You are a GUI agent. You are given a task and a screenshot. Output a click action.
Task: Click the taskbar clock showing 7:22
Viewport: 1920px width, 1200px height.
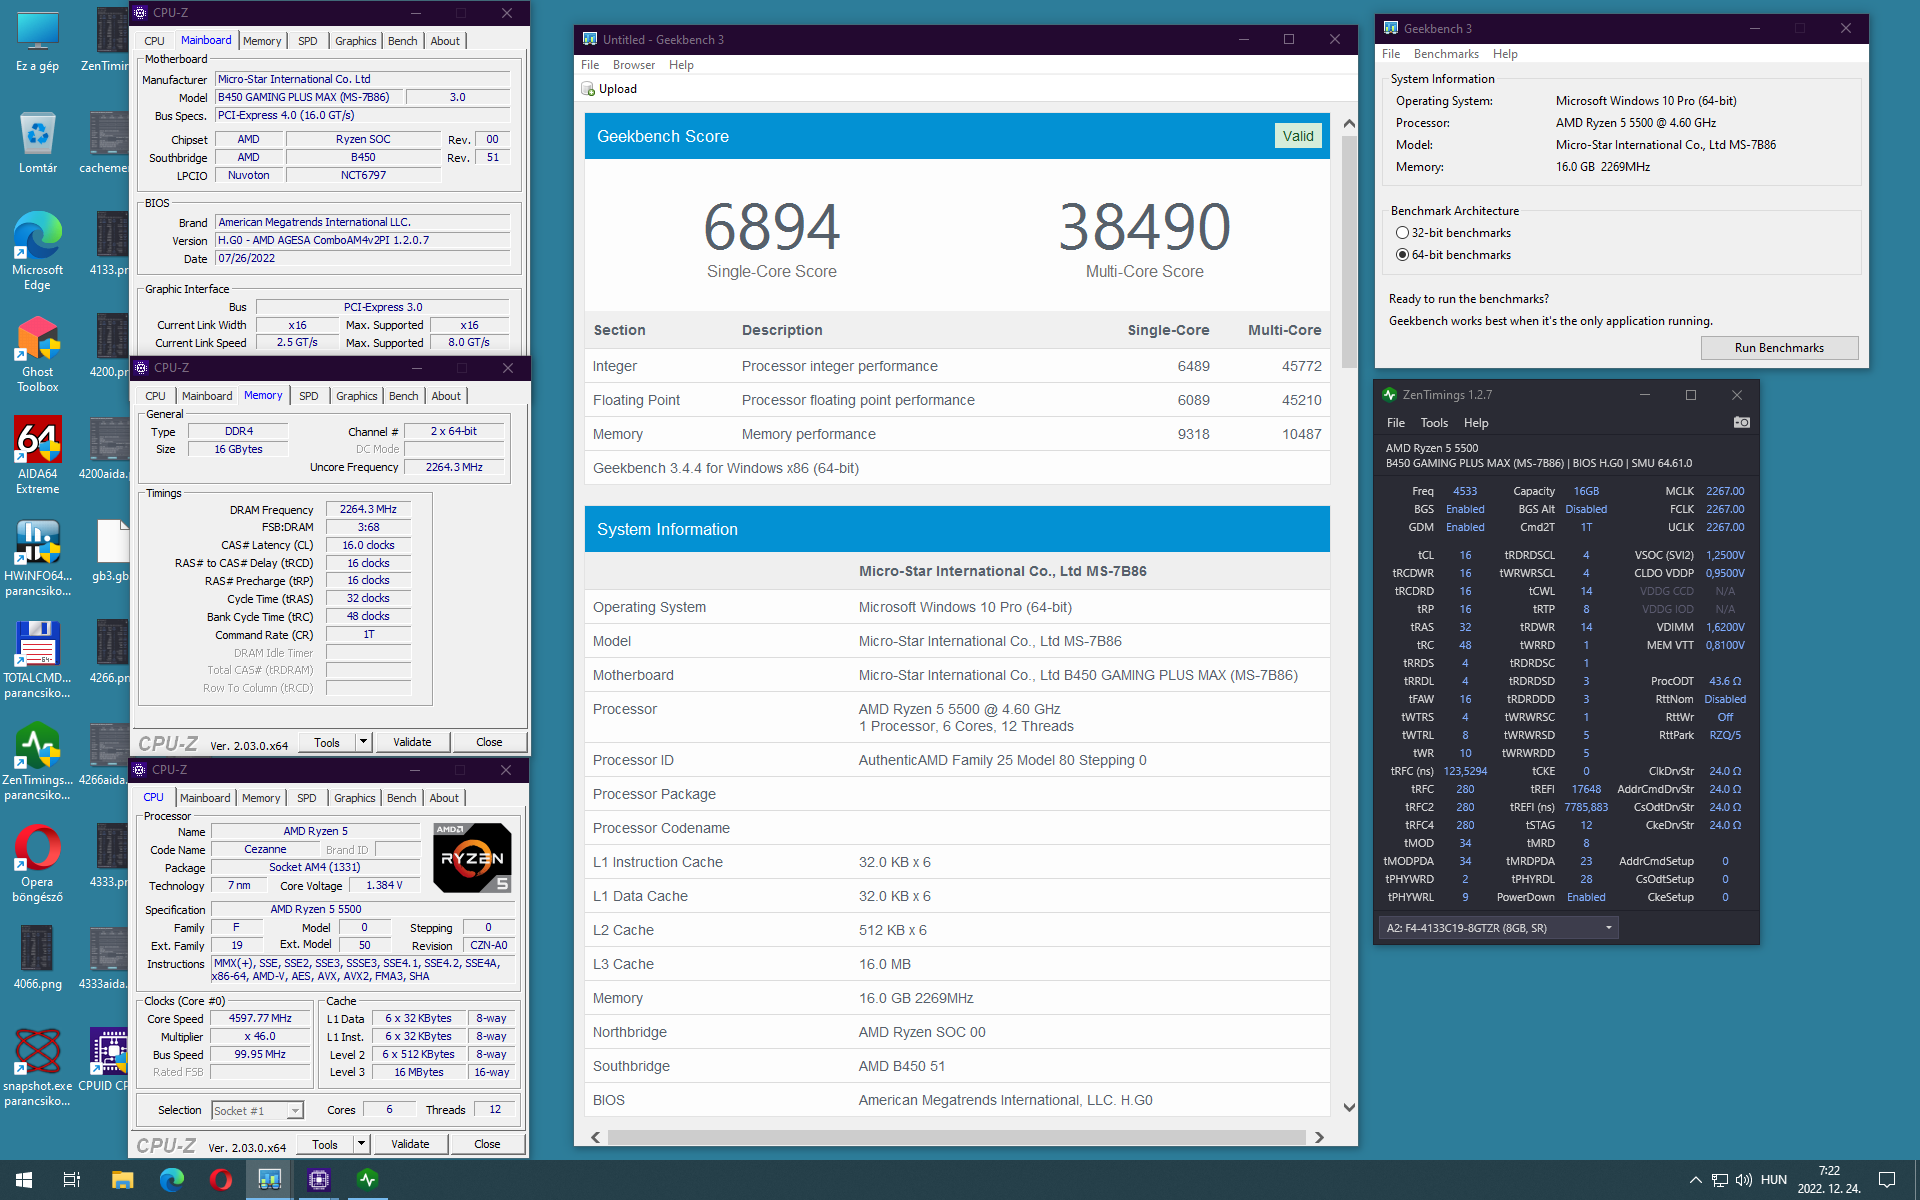point(1829,1180)
